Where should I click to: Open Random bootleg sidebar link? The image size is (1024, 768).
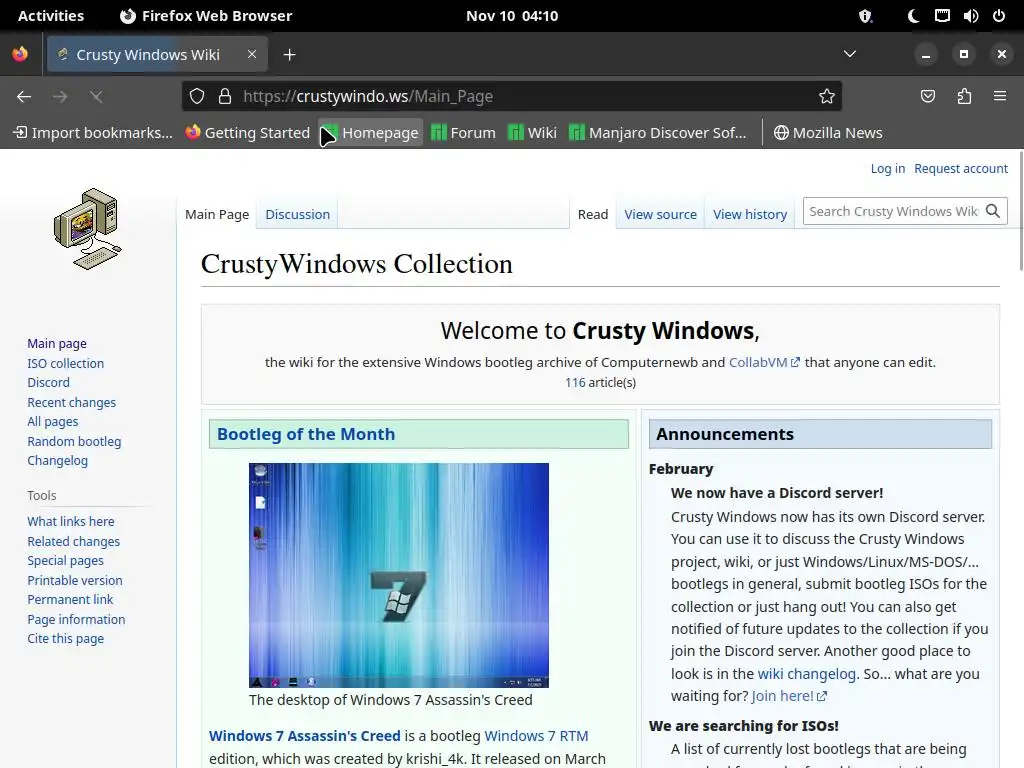coord(74,441)
